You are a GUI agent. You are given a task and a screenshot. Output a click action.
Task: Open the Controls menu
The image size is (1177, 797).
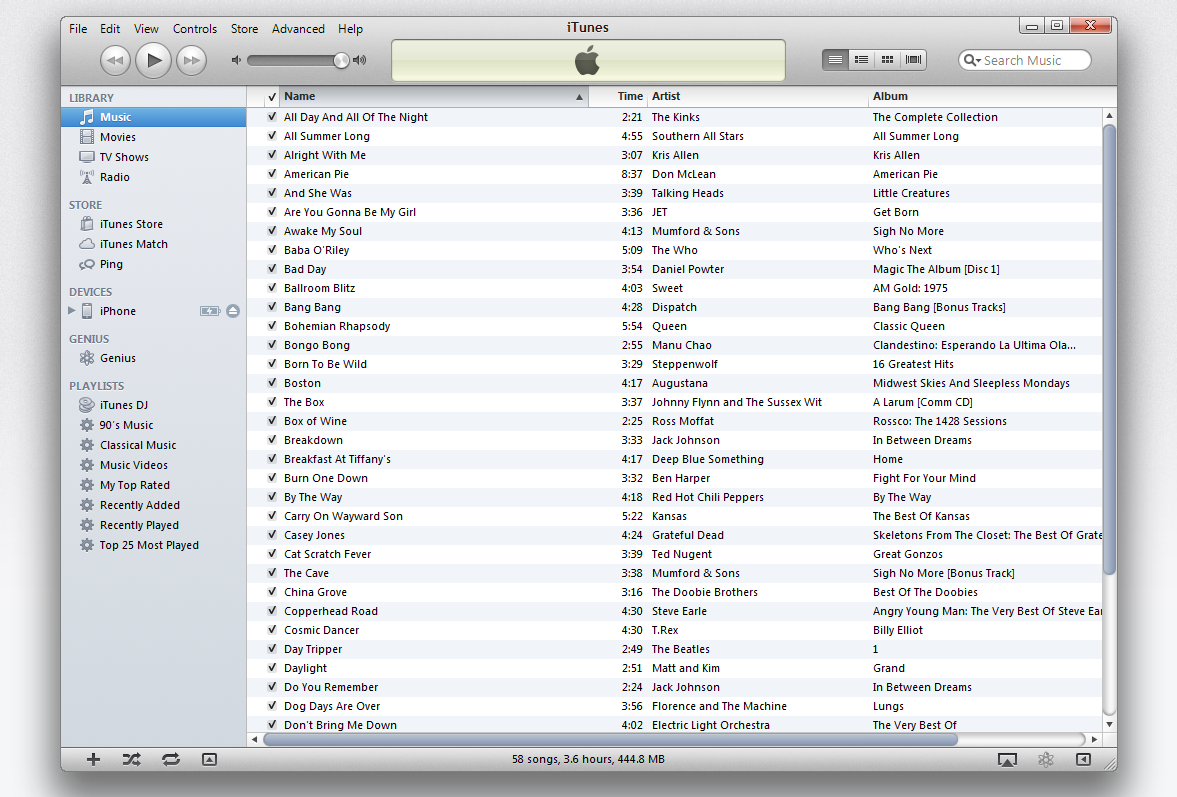pos(194,29)
